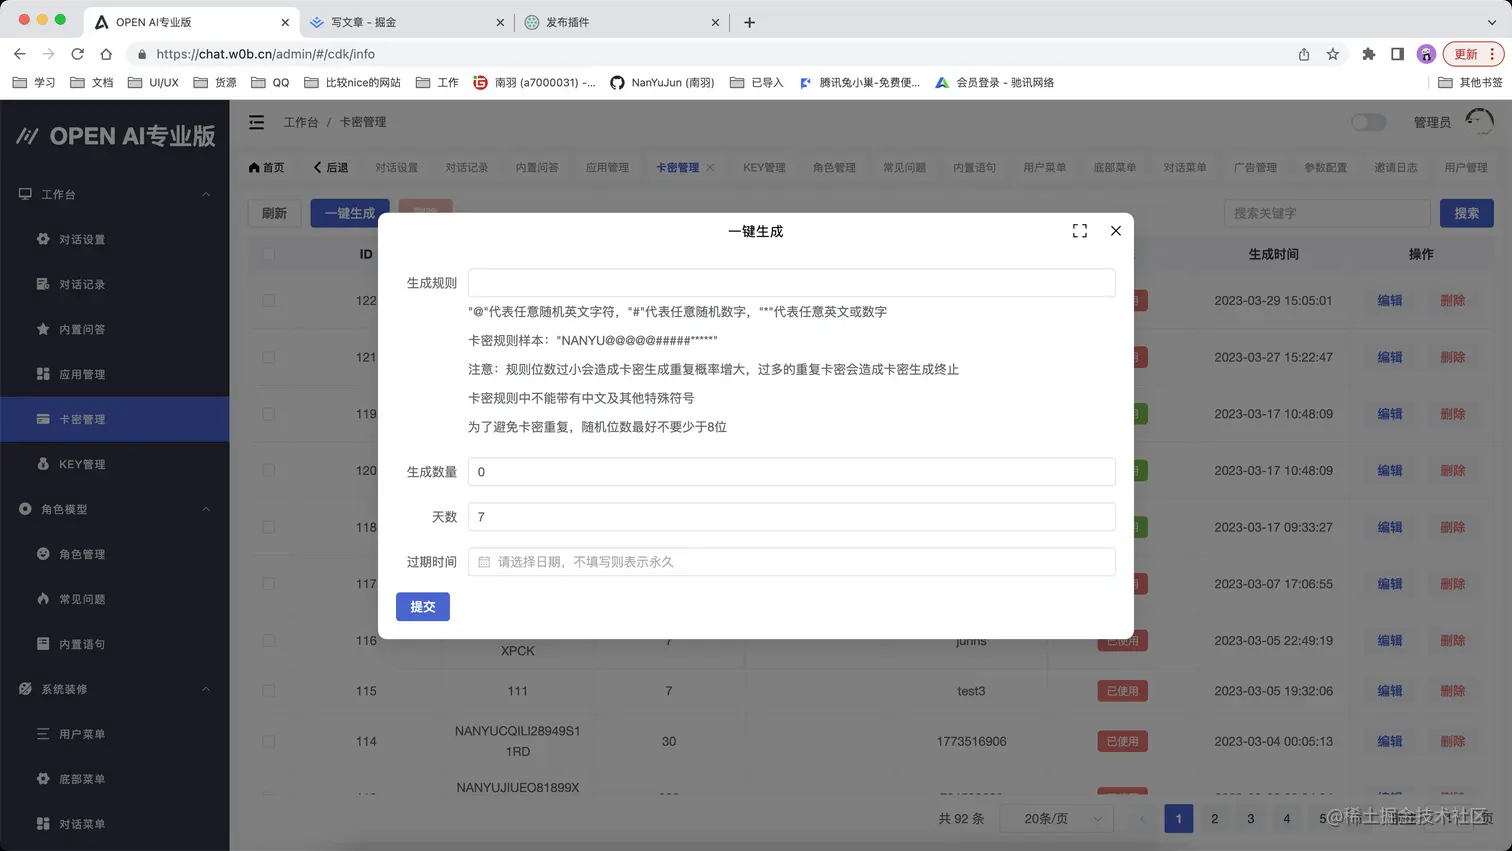
Task: Click the 生成规则 input field
Action: tap(791, 282)
